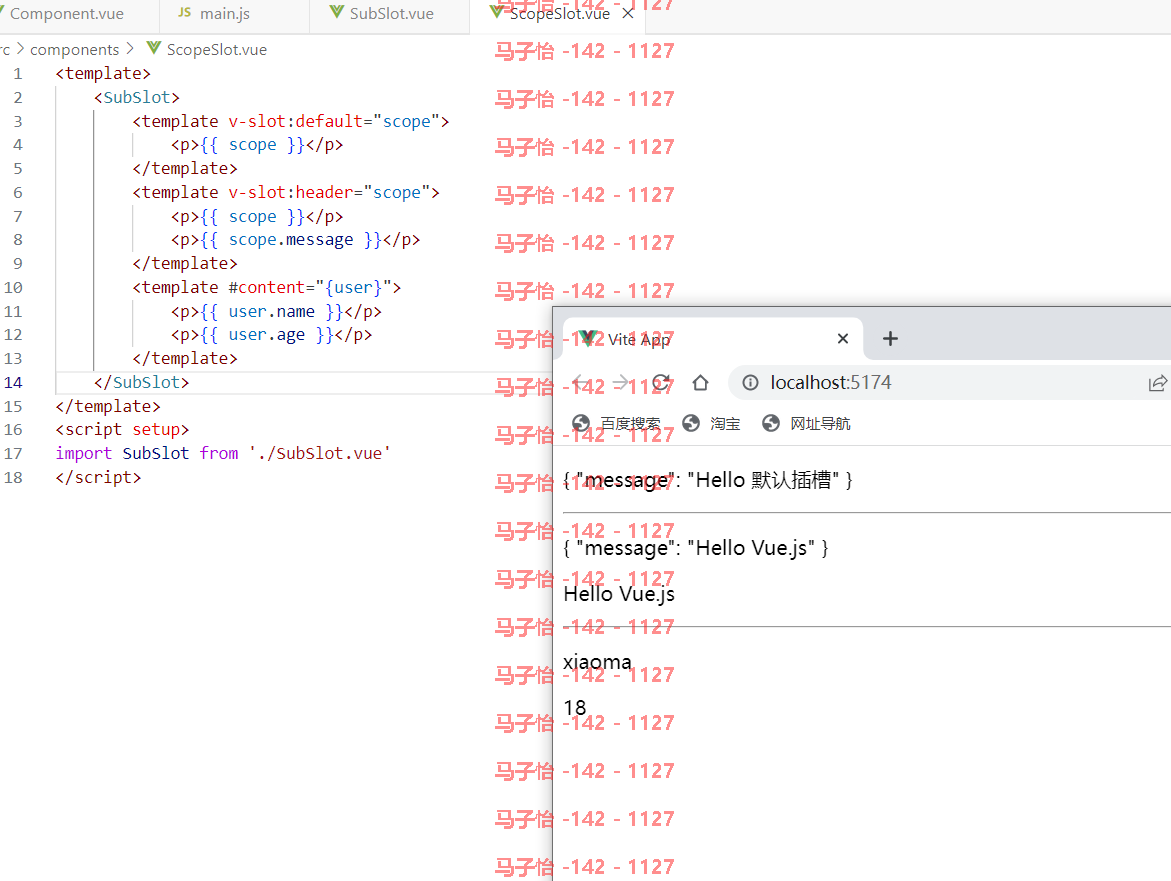Click the plain Hello Vue.js text
1171x881 pixels.
(619, 594)
